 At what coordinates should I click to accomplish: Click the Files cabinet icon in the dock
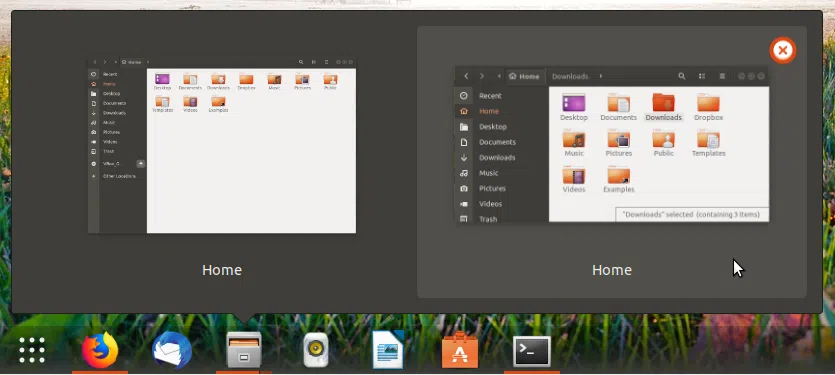[x=243, y=350]
